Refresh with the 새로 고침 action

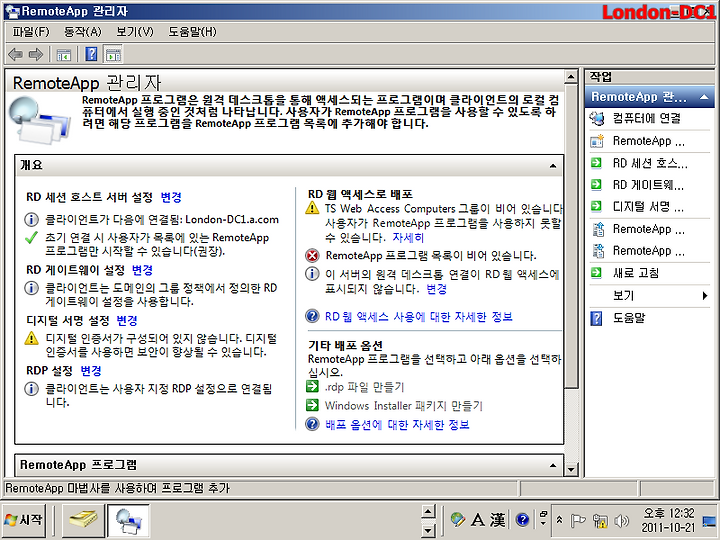point(636,273)
